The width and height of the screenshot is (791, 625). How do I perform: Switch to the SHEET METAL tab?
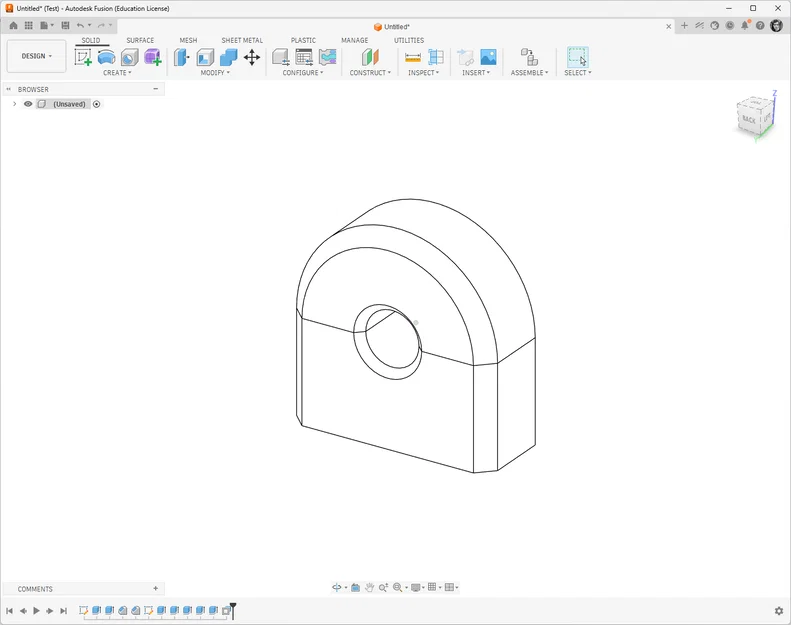click(242, 40)
